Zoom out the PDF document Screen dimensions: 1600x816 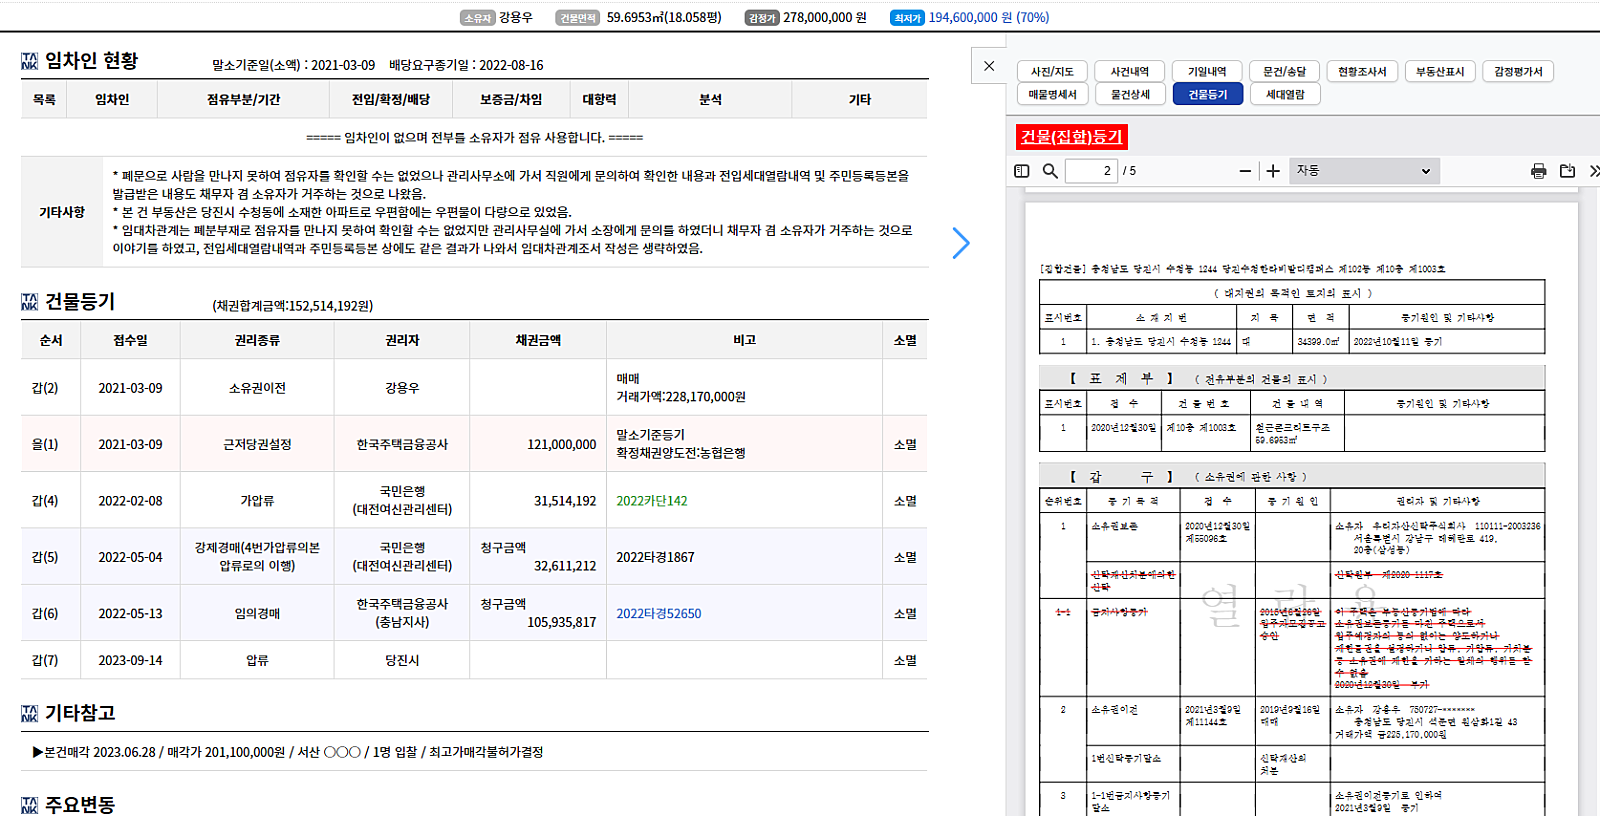[1245, 171]
